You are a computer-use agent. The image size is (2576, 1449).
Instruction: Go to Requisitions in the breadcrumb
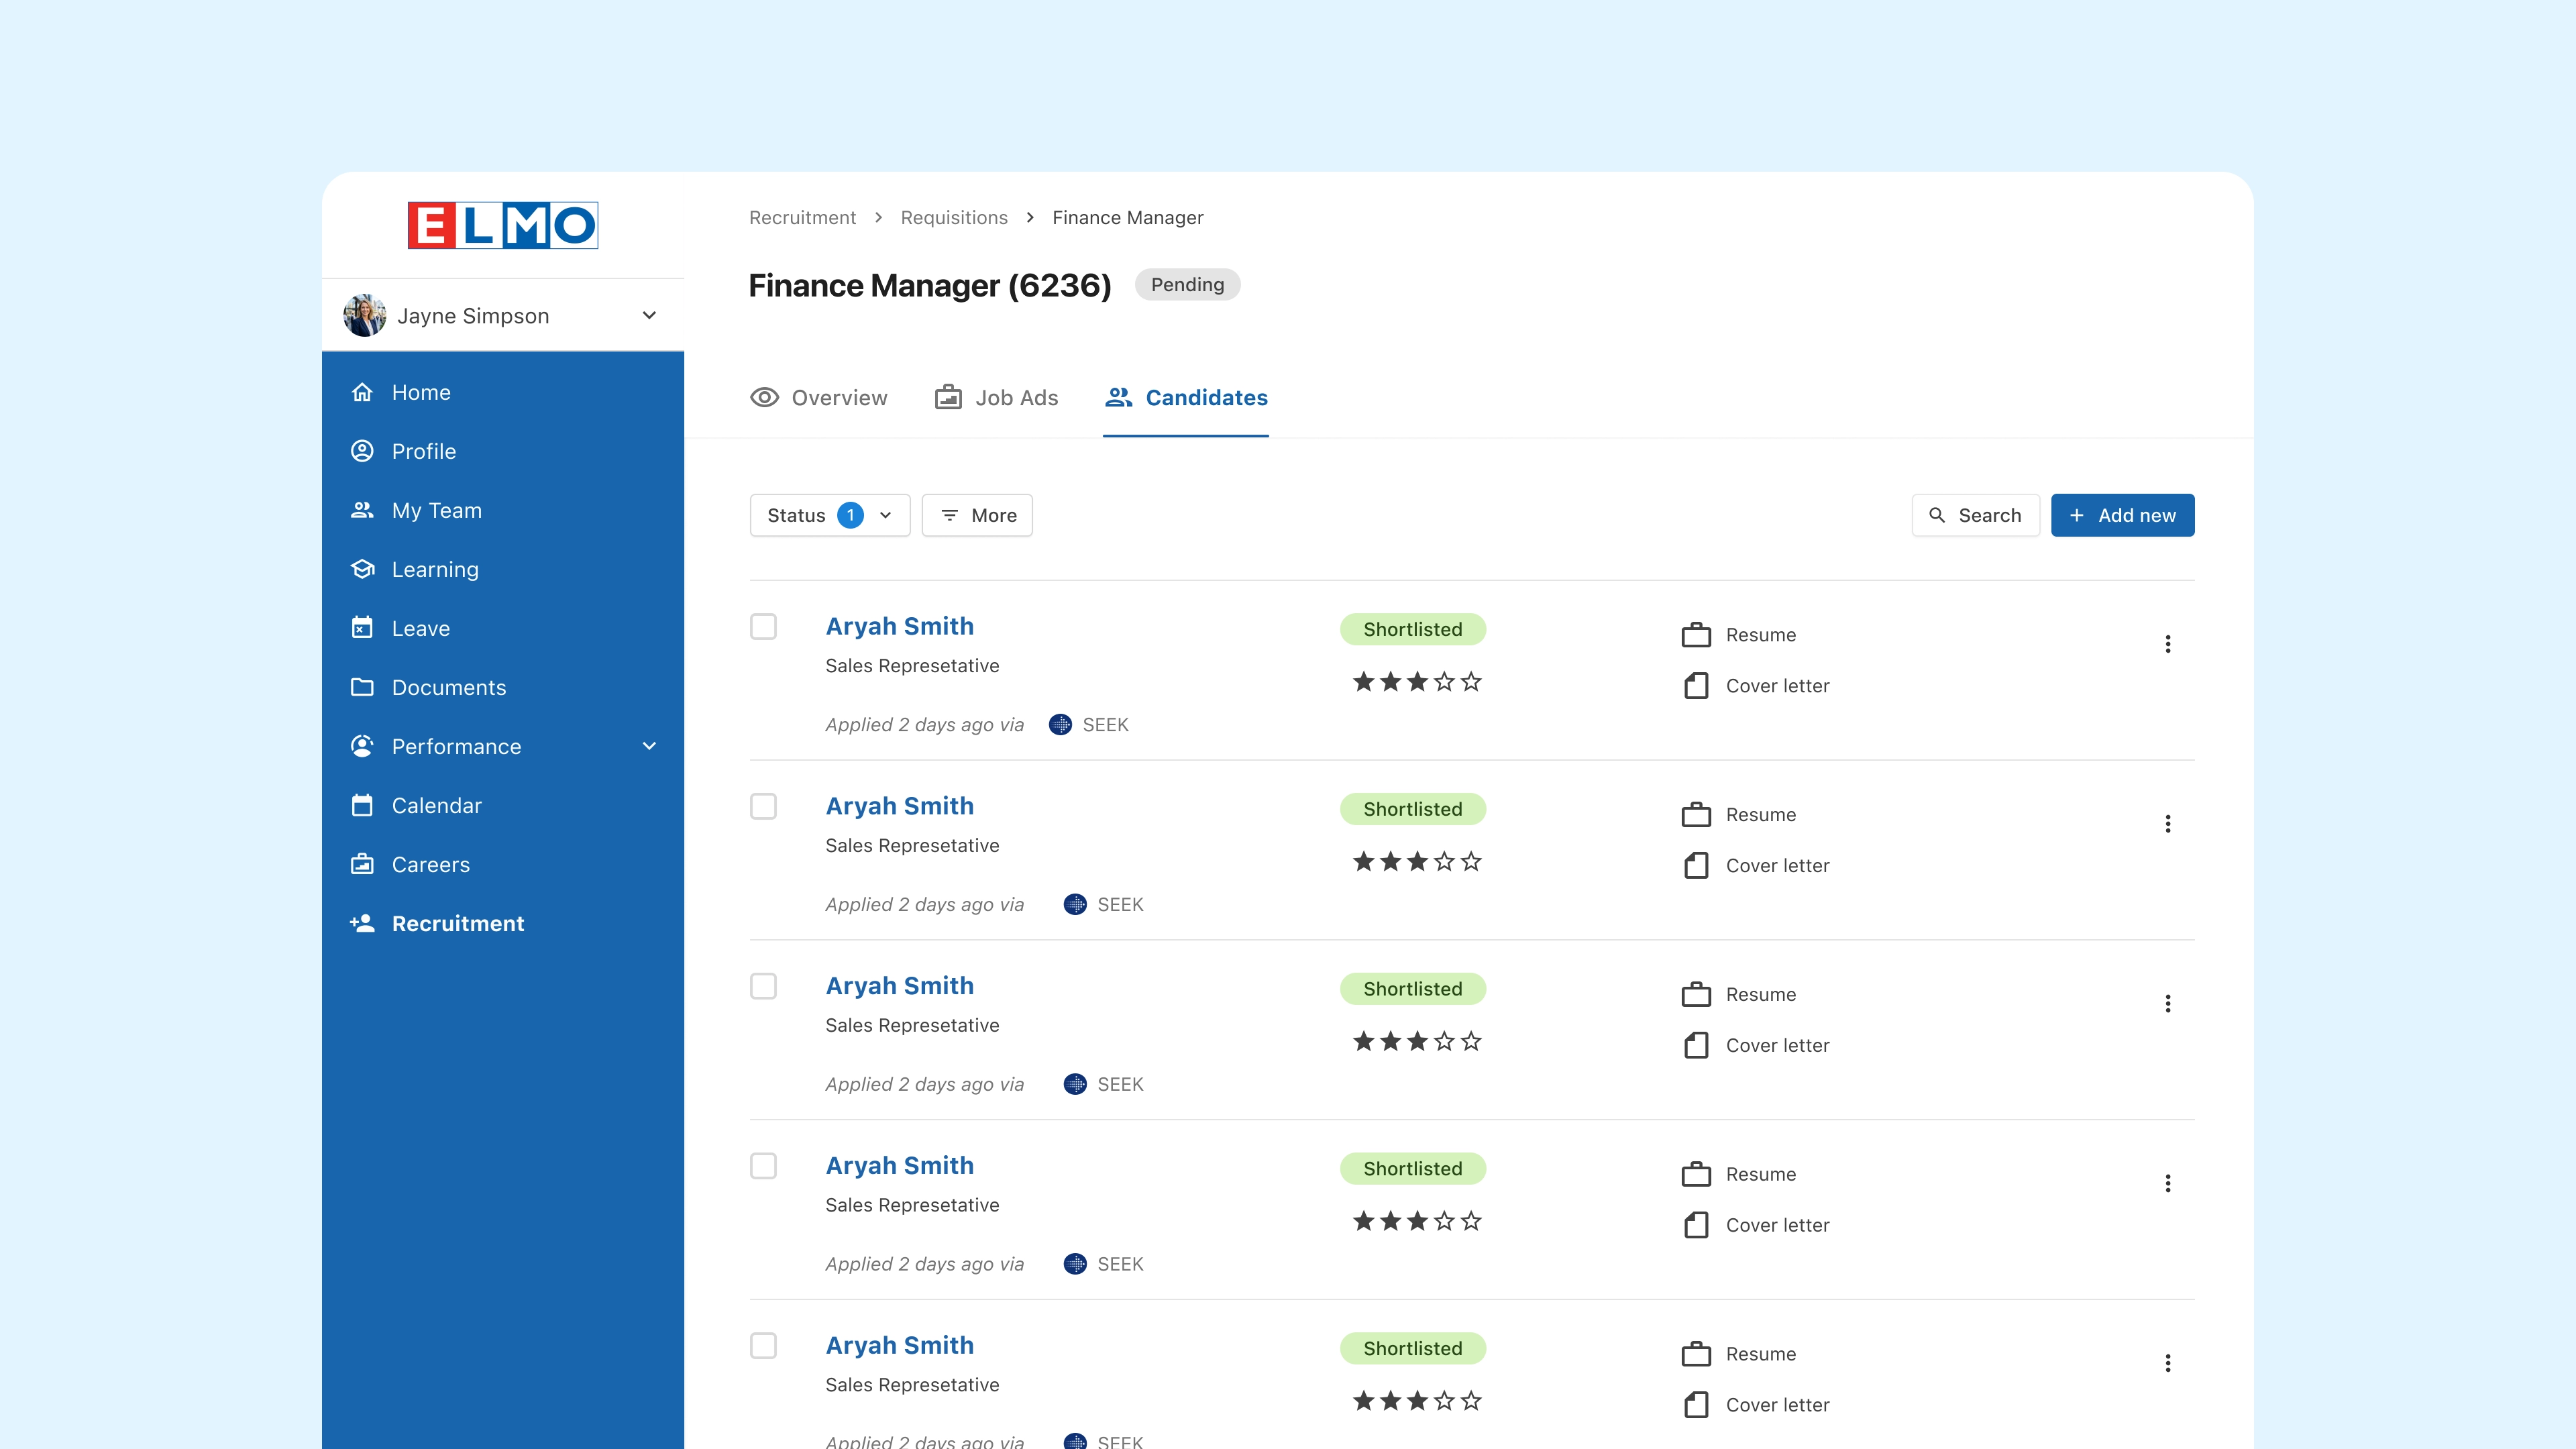954,218
